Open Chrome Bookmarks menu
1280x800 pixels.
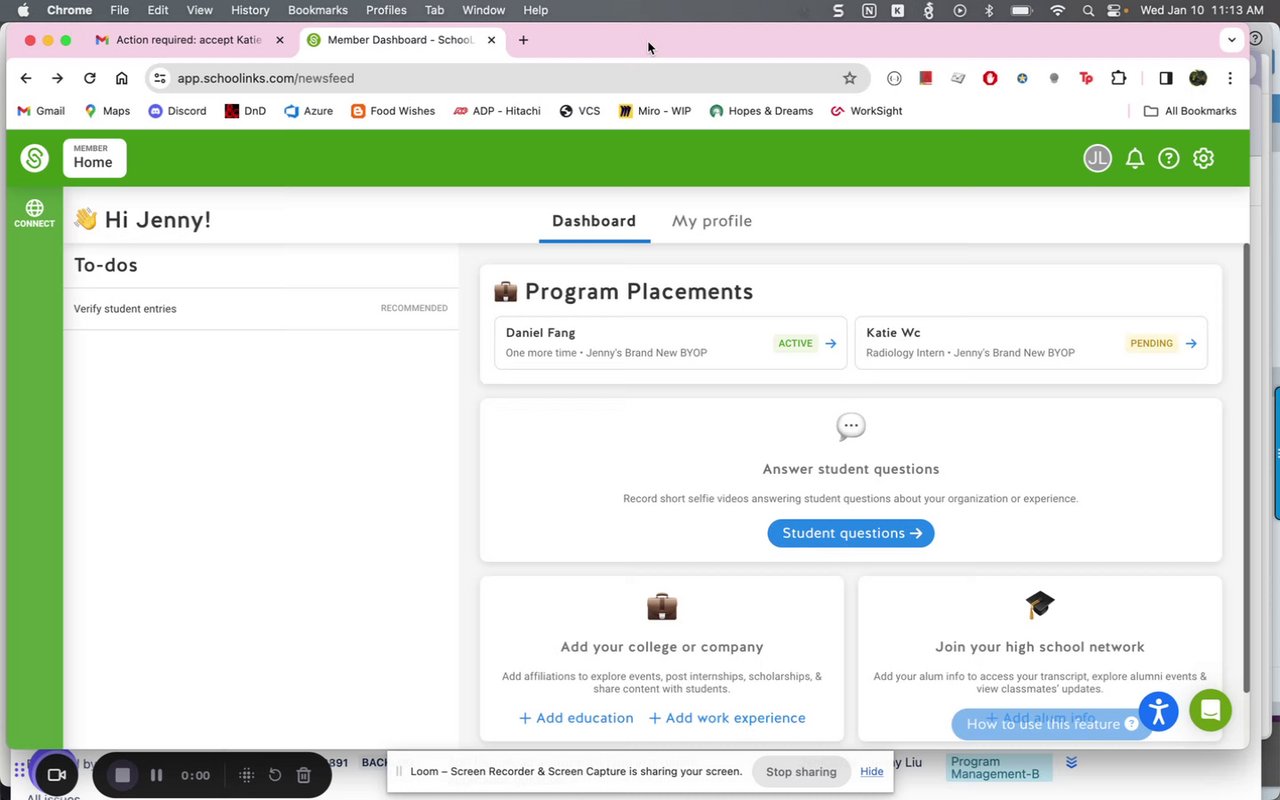click(318, 10)
